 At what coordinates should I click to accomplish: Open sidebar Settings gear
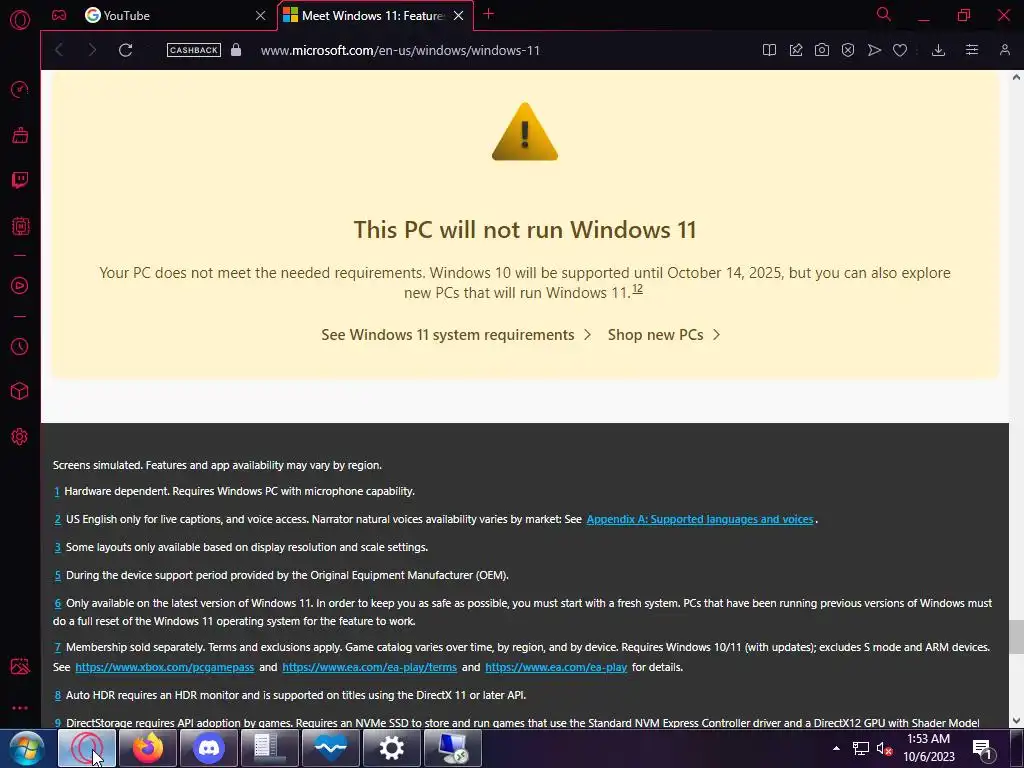(x=20, y=436)
